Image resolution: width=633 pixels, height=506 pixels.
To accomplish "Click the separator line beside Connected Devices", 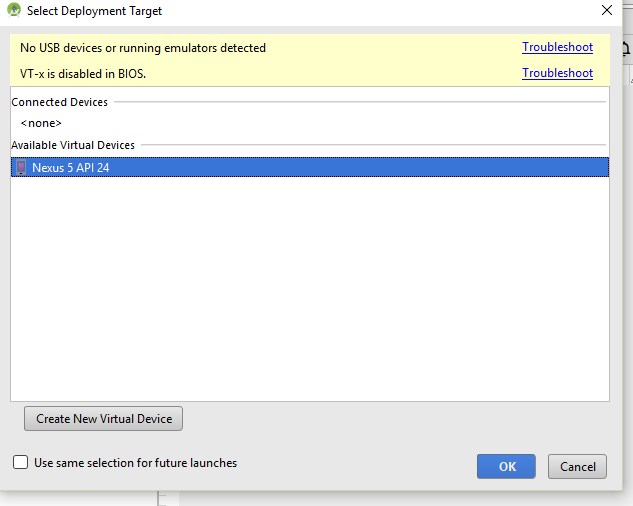I will pyautogui.click(x=360, y=102).
